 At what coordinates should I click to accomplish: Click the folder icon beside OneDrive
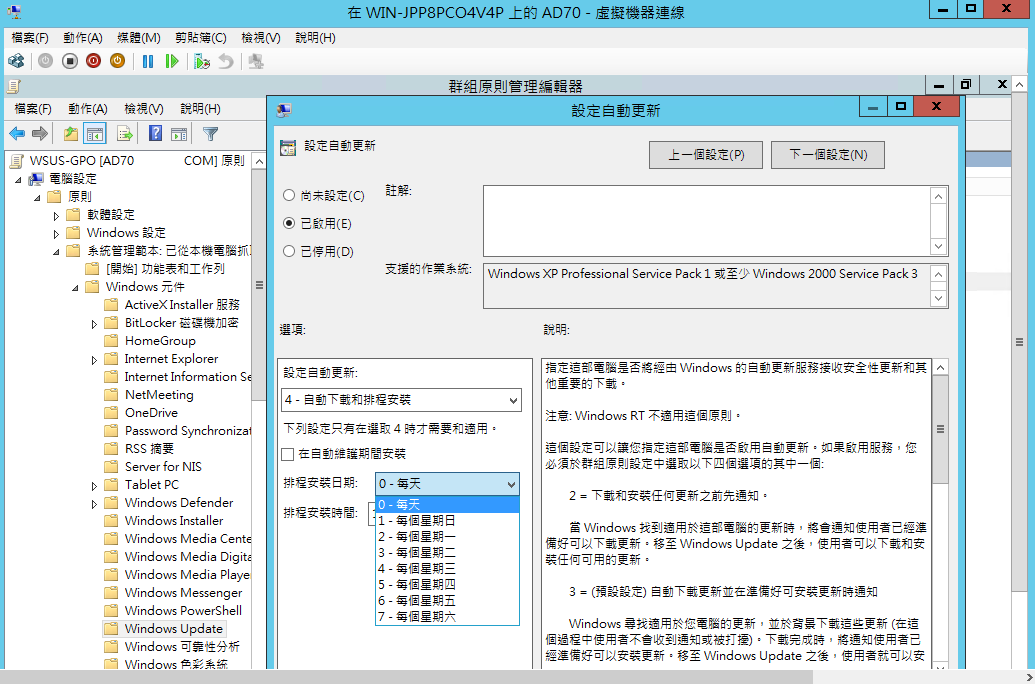point(111,413)
